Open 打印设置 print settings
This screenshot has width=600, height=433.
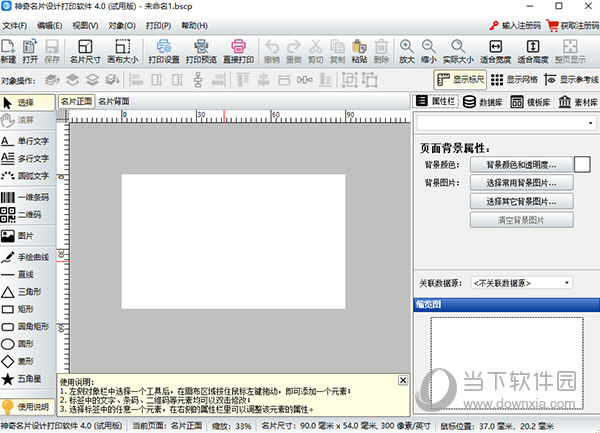164,51
